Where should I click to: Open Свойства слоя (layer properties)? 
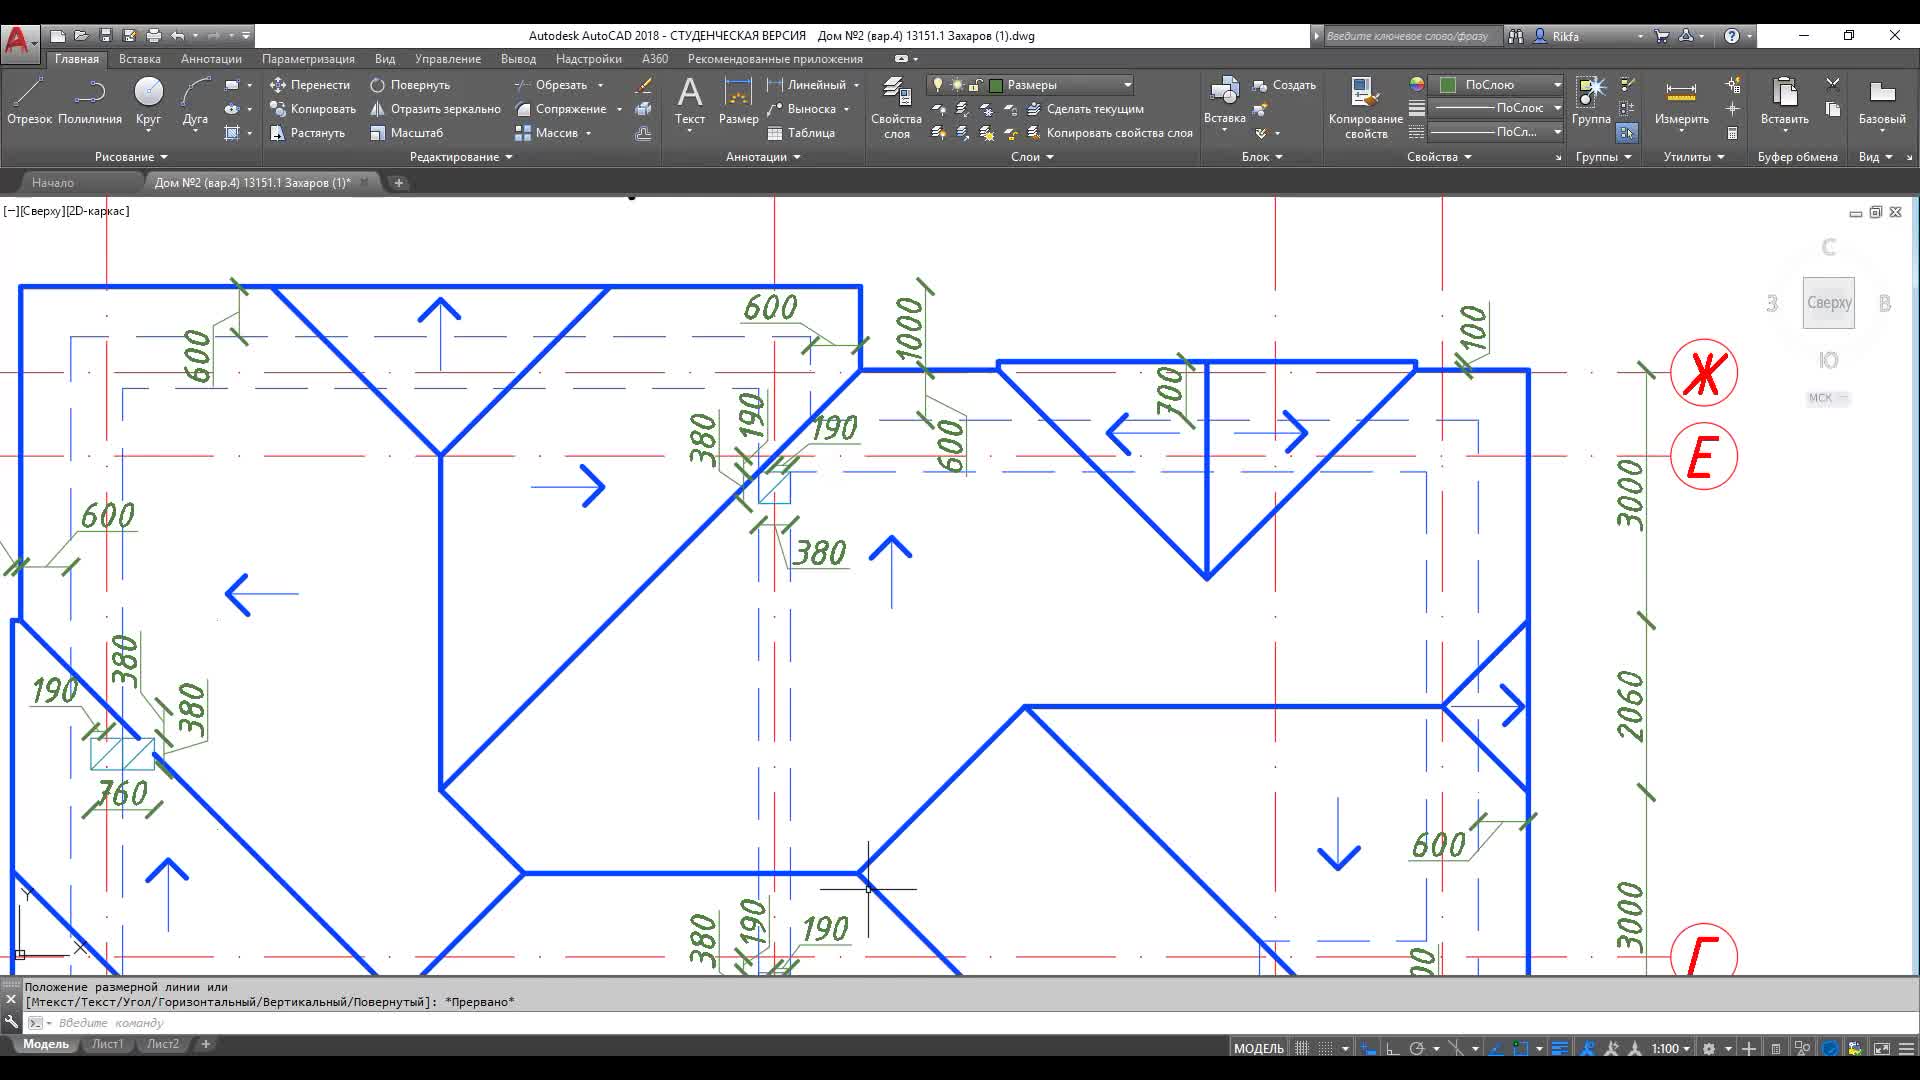click(896, 107)
